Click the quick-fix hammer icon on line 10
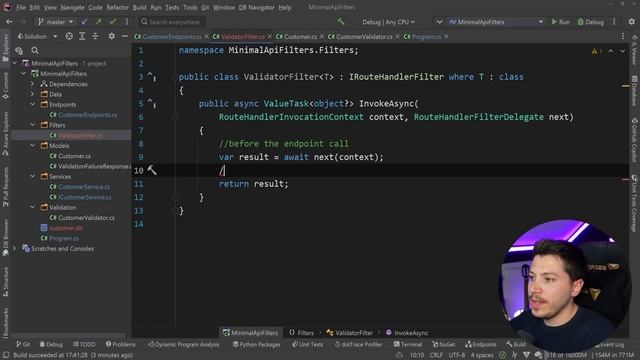The image size is (640, 360). point(152,170)
